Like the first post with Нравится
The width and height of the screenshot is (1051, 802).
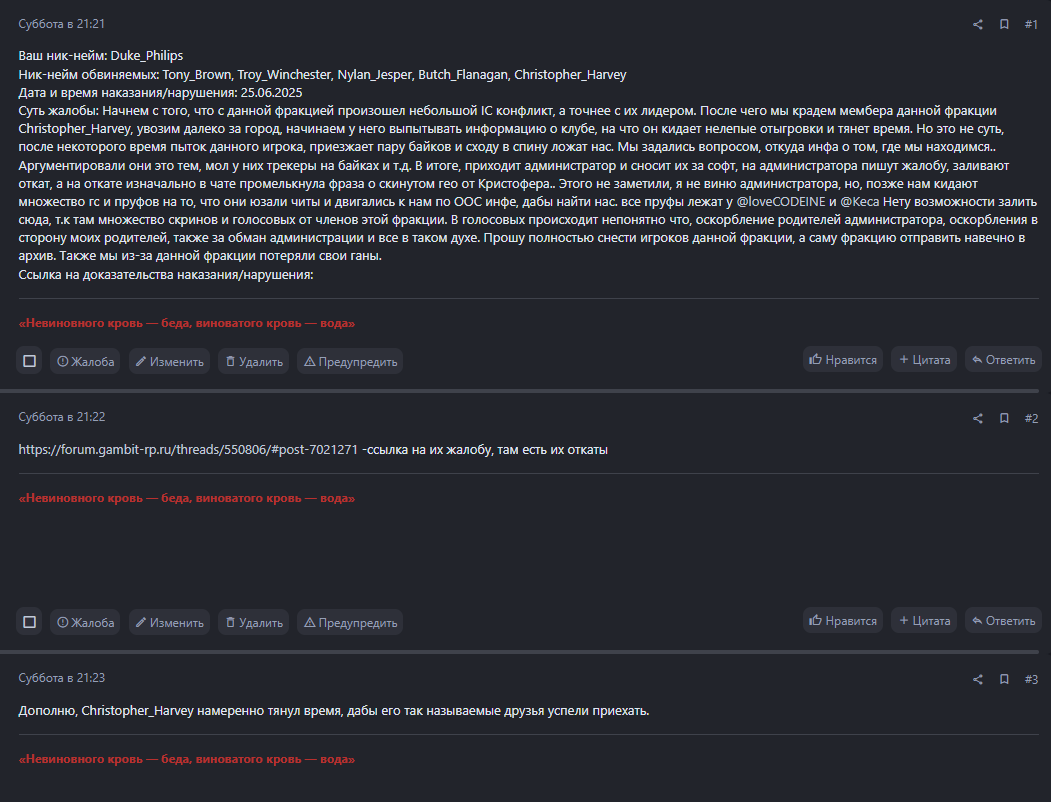[843, 360]
